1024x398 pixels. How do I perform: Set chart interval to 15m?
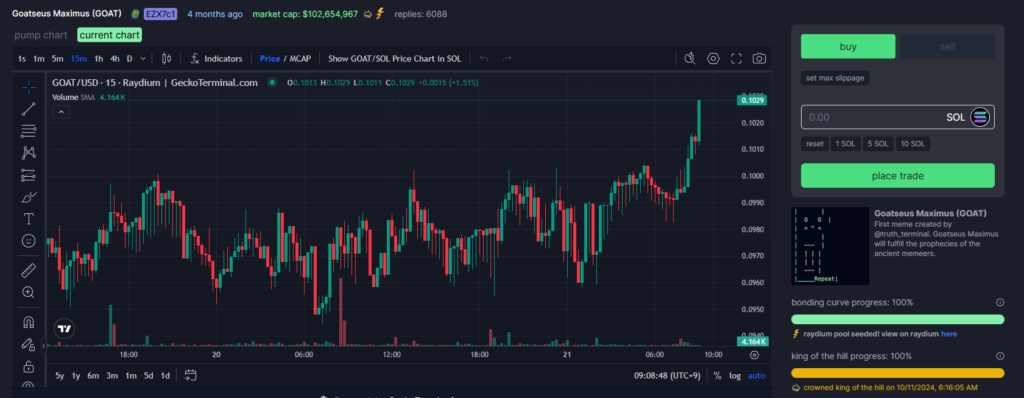point(78,59)
